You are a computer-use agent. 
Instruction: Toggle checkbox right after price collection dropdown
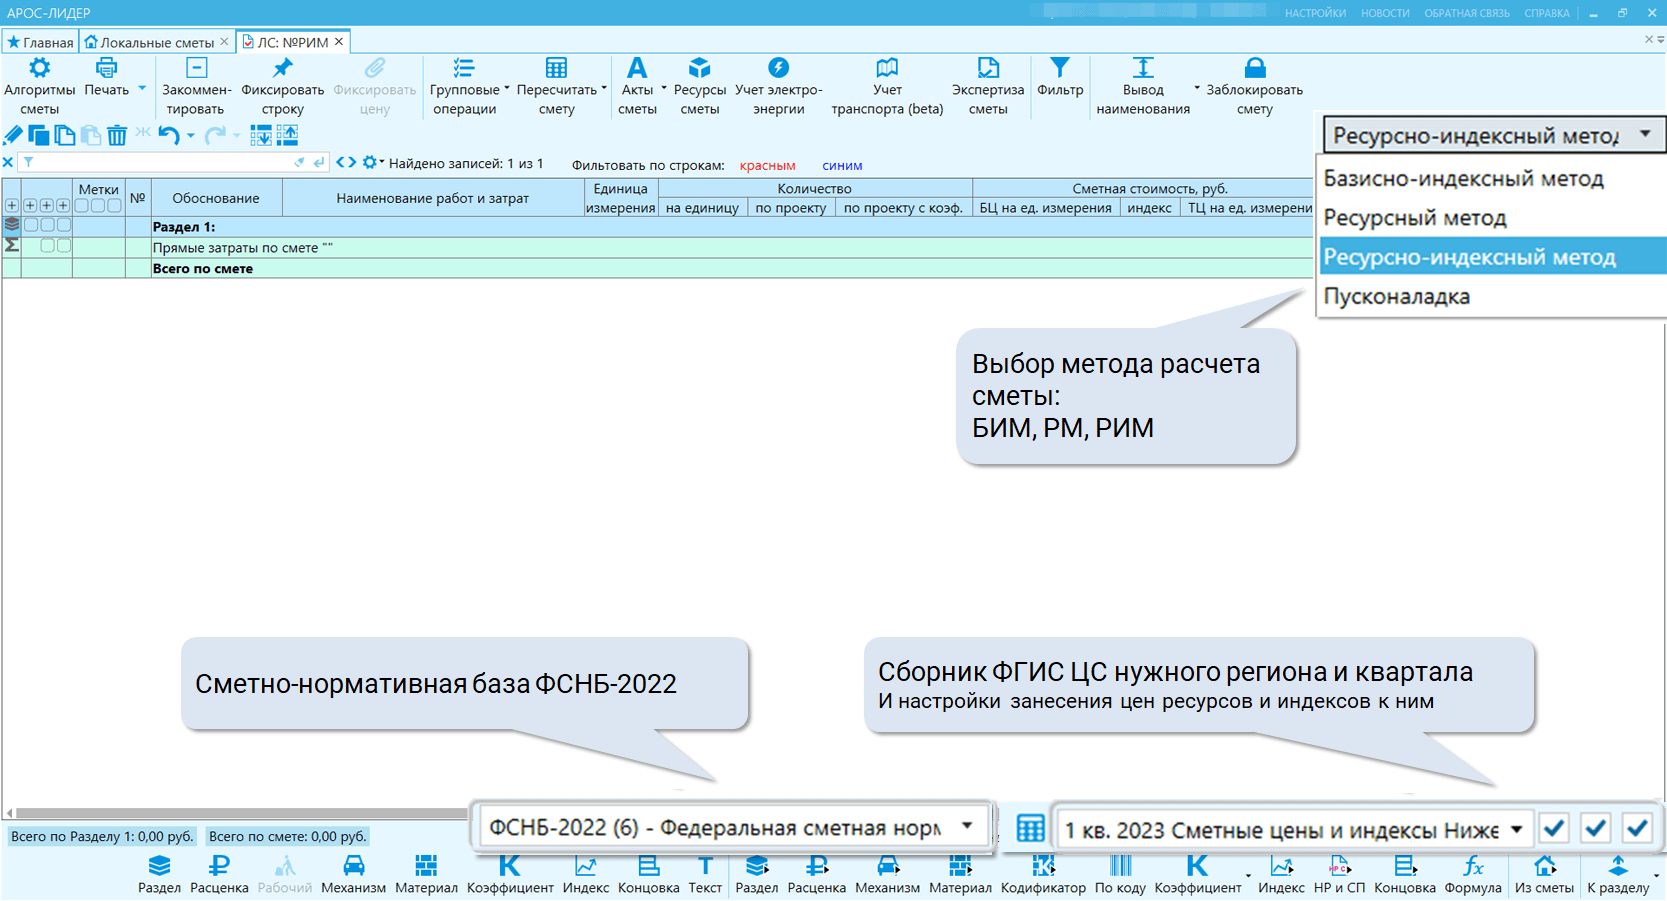tap(1554, 828)
